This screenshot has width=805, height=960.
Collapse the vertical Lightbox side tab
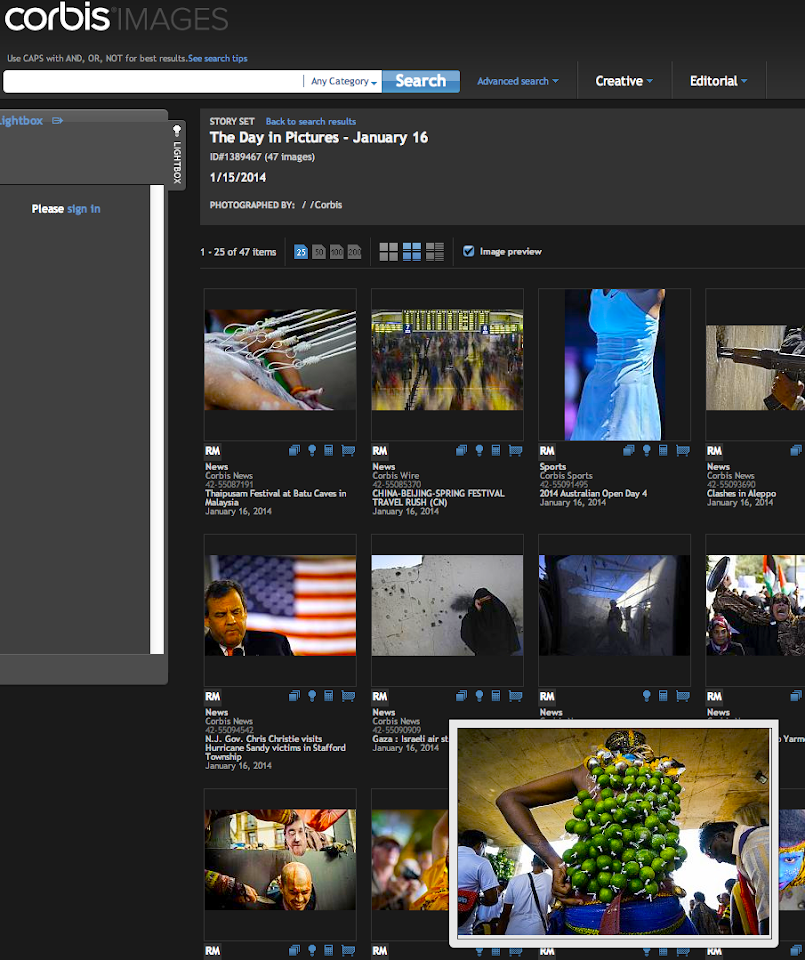(x=177, y=154)
